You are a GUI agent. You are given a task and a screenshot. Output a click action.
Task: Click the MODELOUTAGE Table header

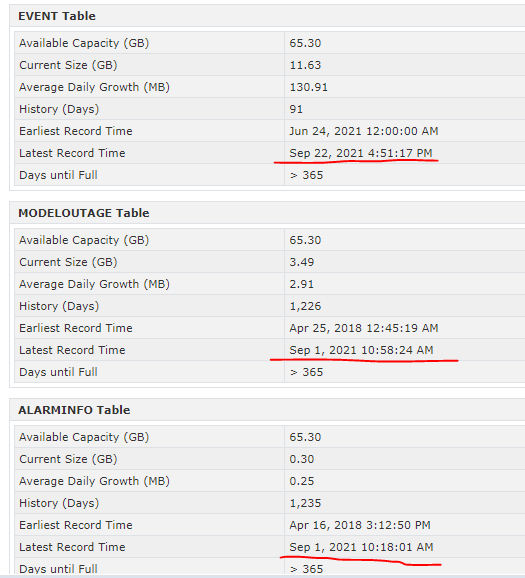(x=84, y=213)
